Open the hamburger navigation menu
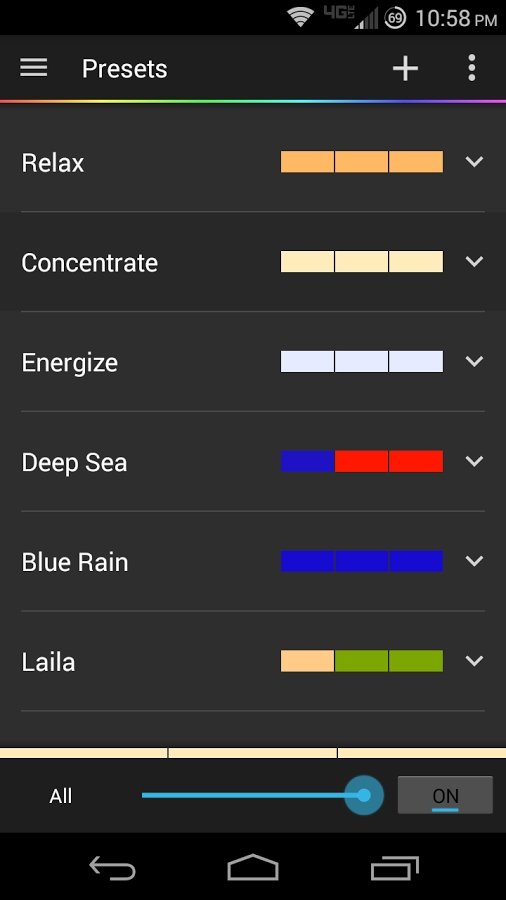The width and height of the screenshot is (506, 900). 34,68
